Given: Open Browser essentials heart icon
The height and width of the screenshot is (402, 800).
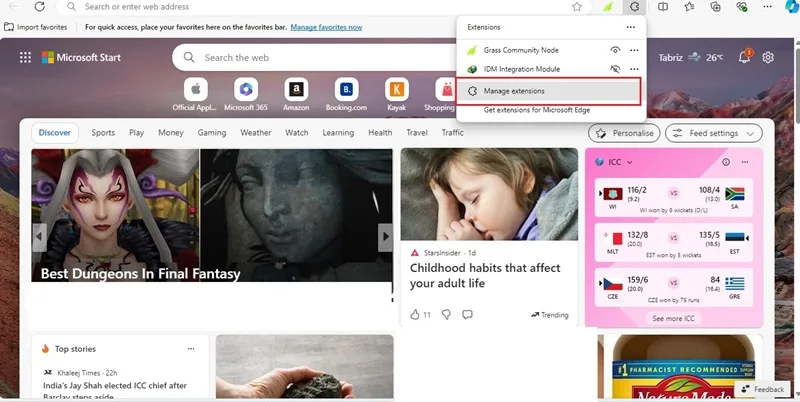Looking at the screenshot, I should (742, 7).
